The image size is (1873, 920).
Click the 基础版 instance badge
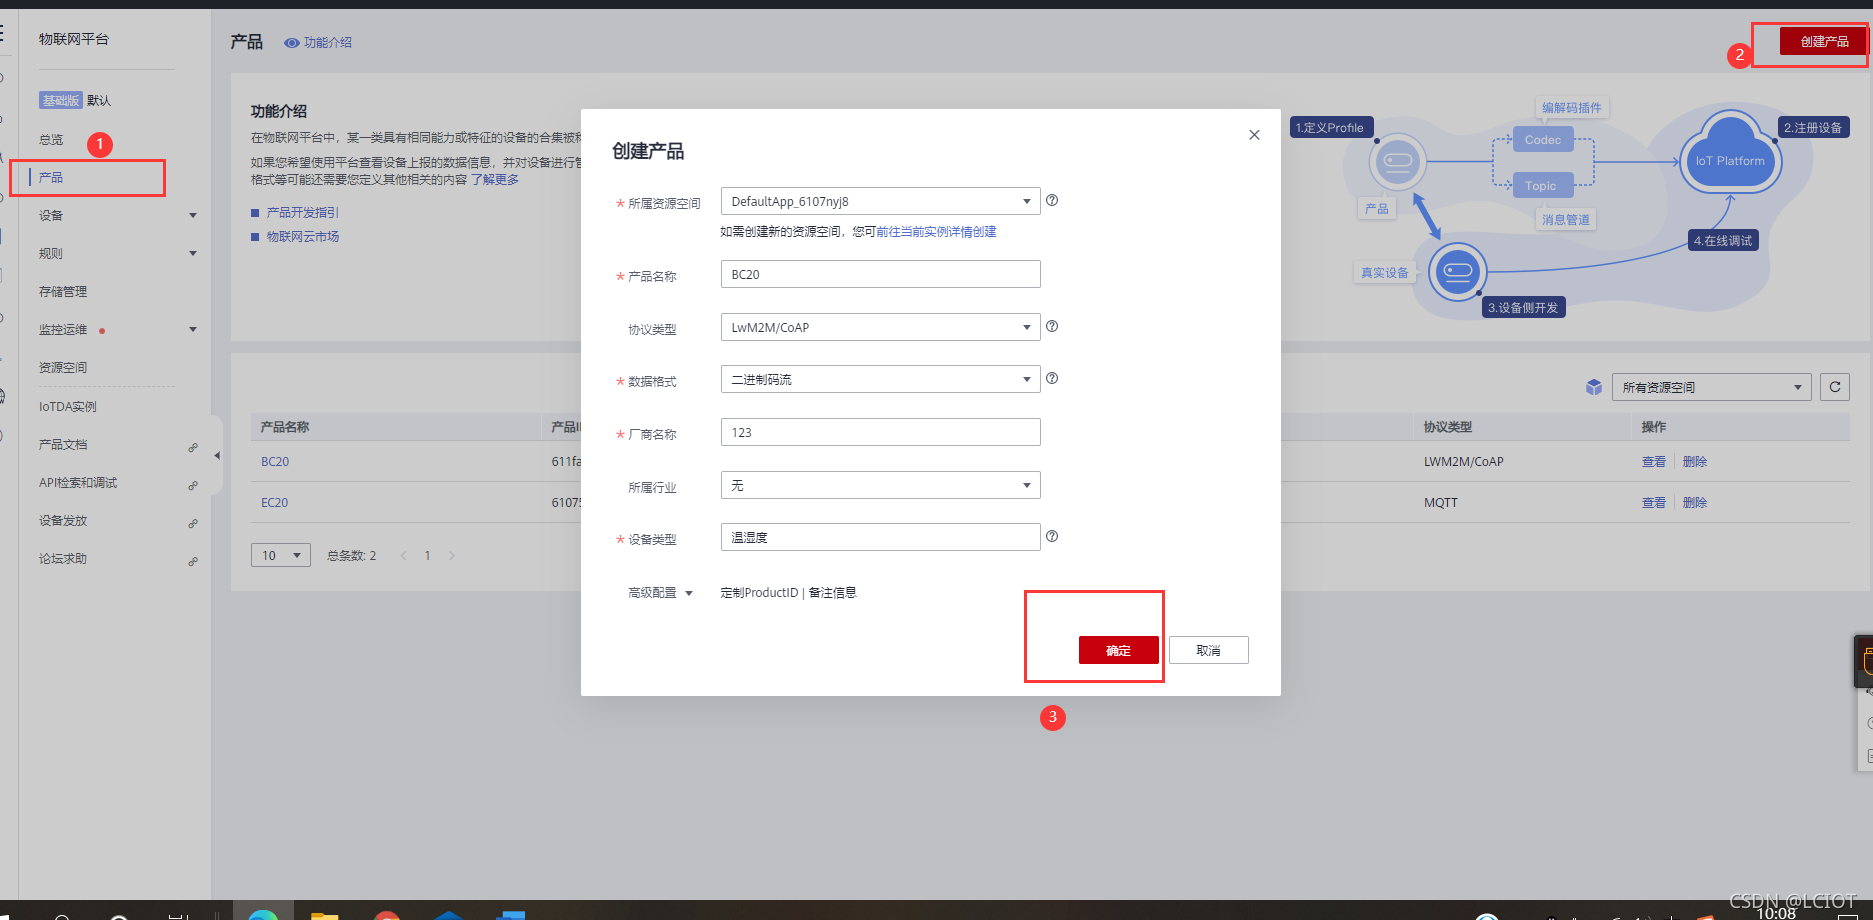61,100
